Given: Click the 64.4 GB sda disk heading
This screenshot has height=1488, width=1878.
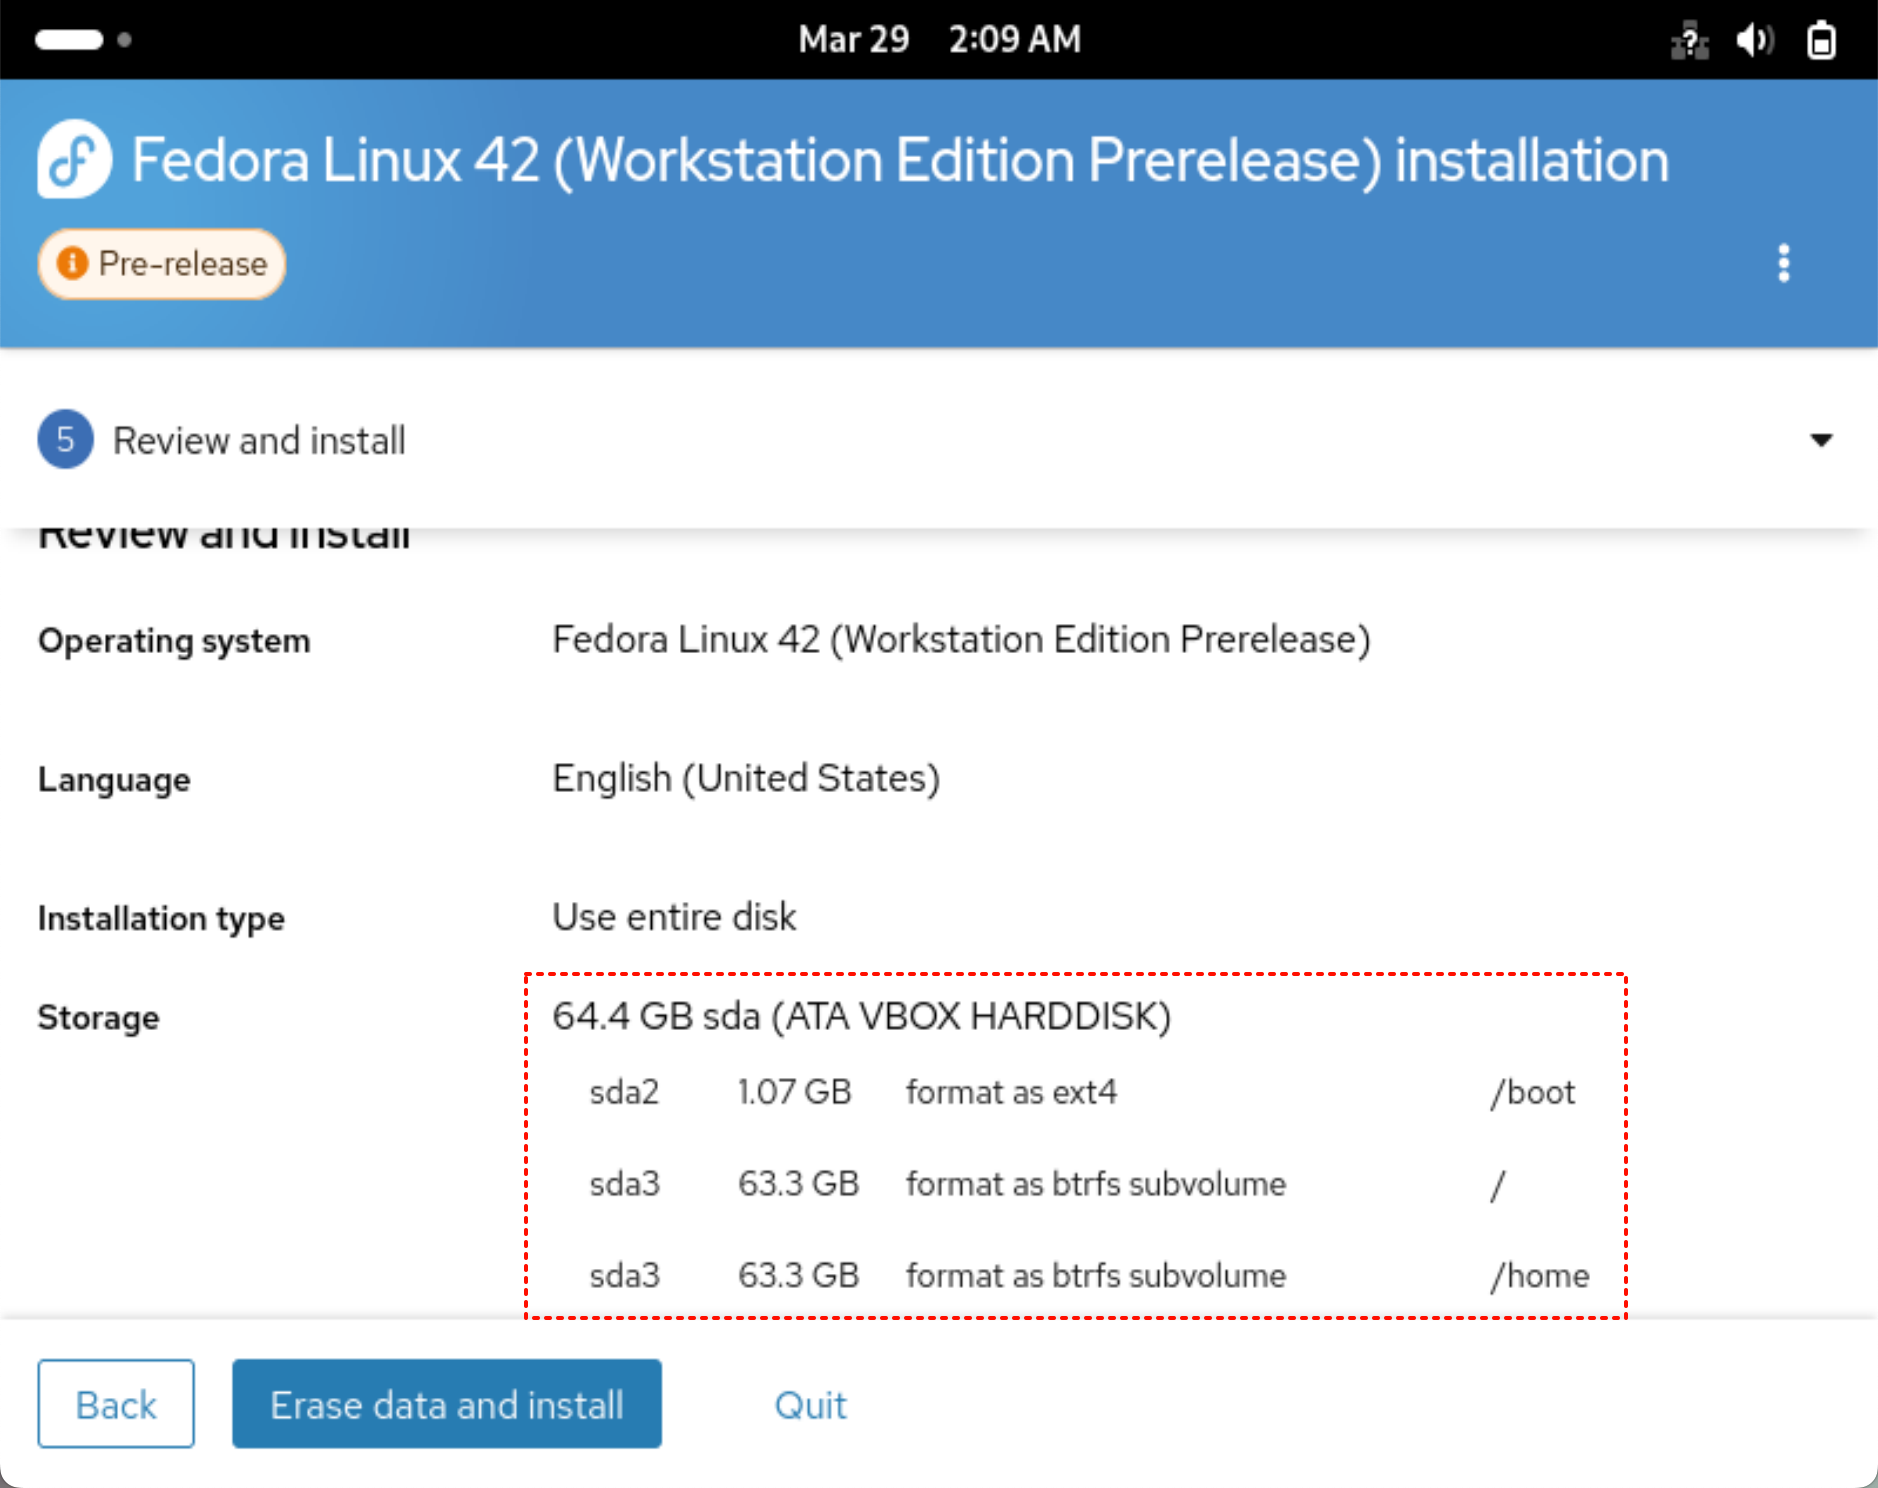Looking at the screenshot, I should coord(861,1016).
